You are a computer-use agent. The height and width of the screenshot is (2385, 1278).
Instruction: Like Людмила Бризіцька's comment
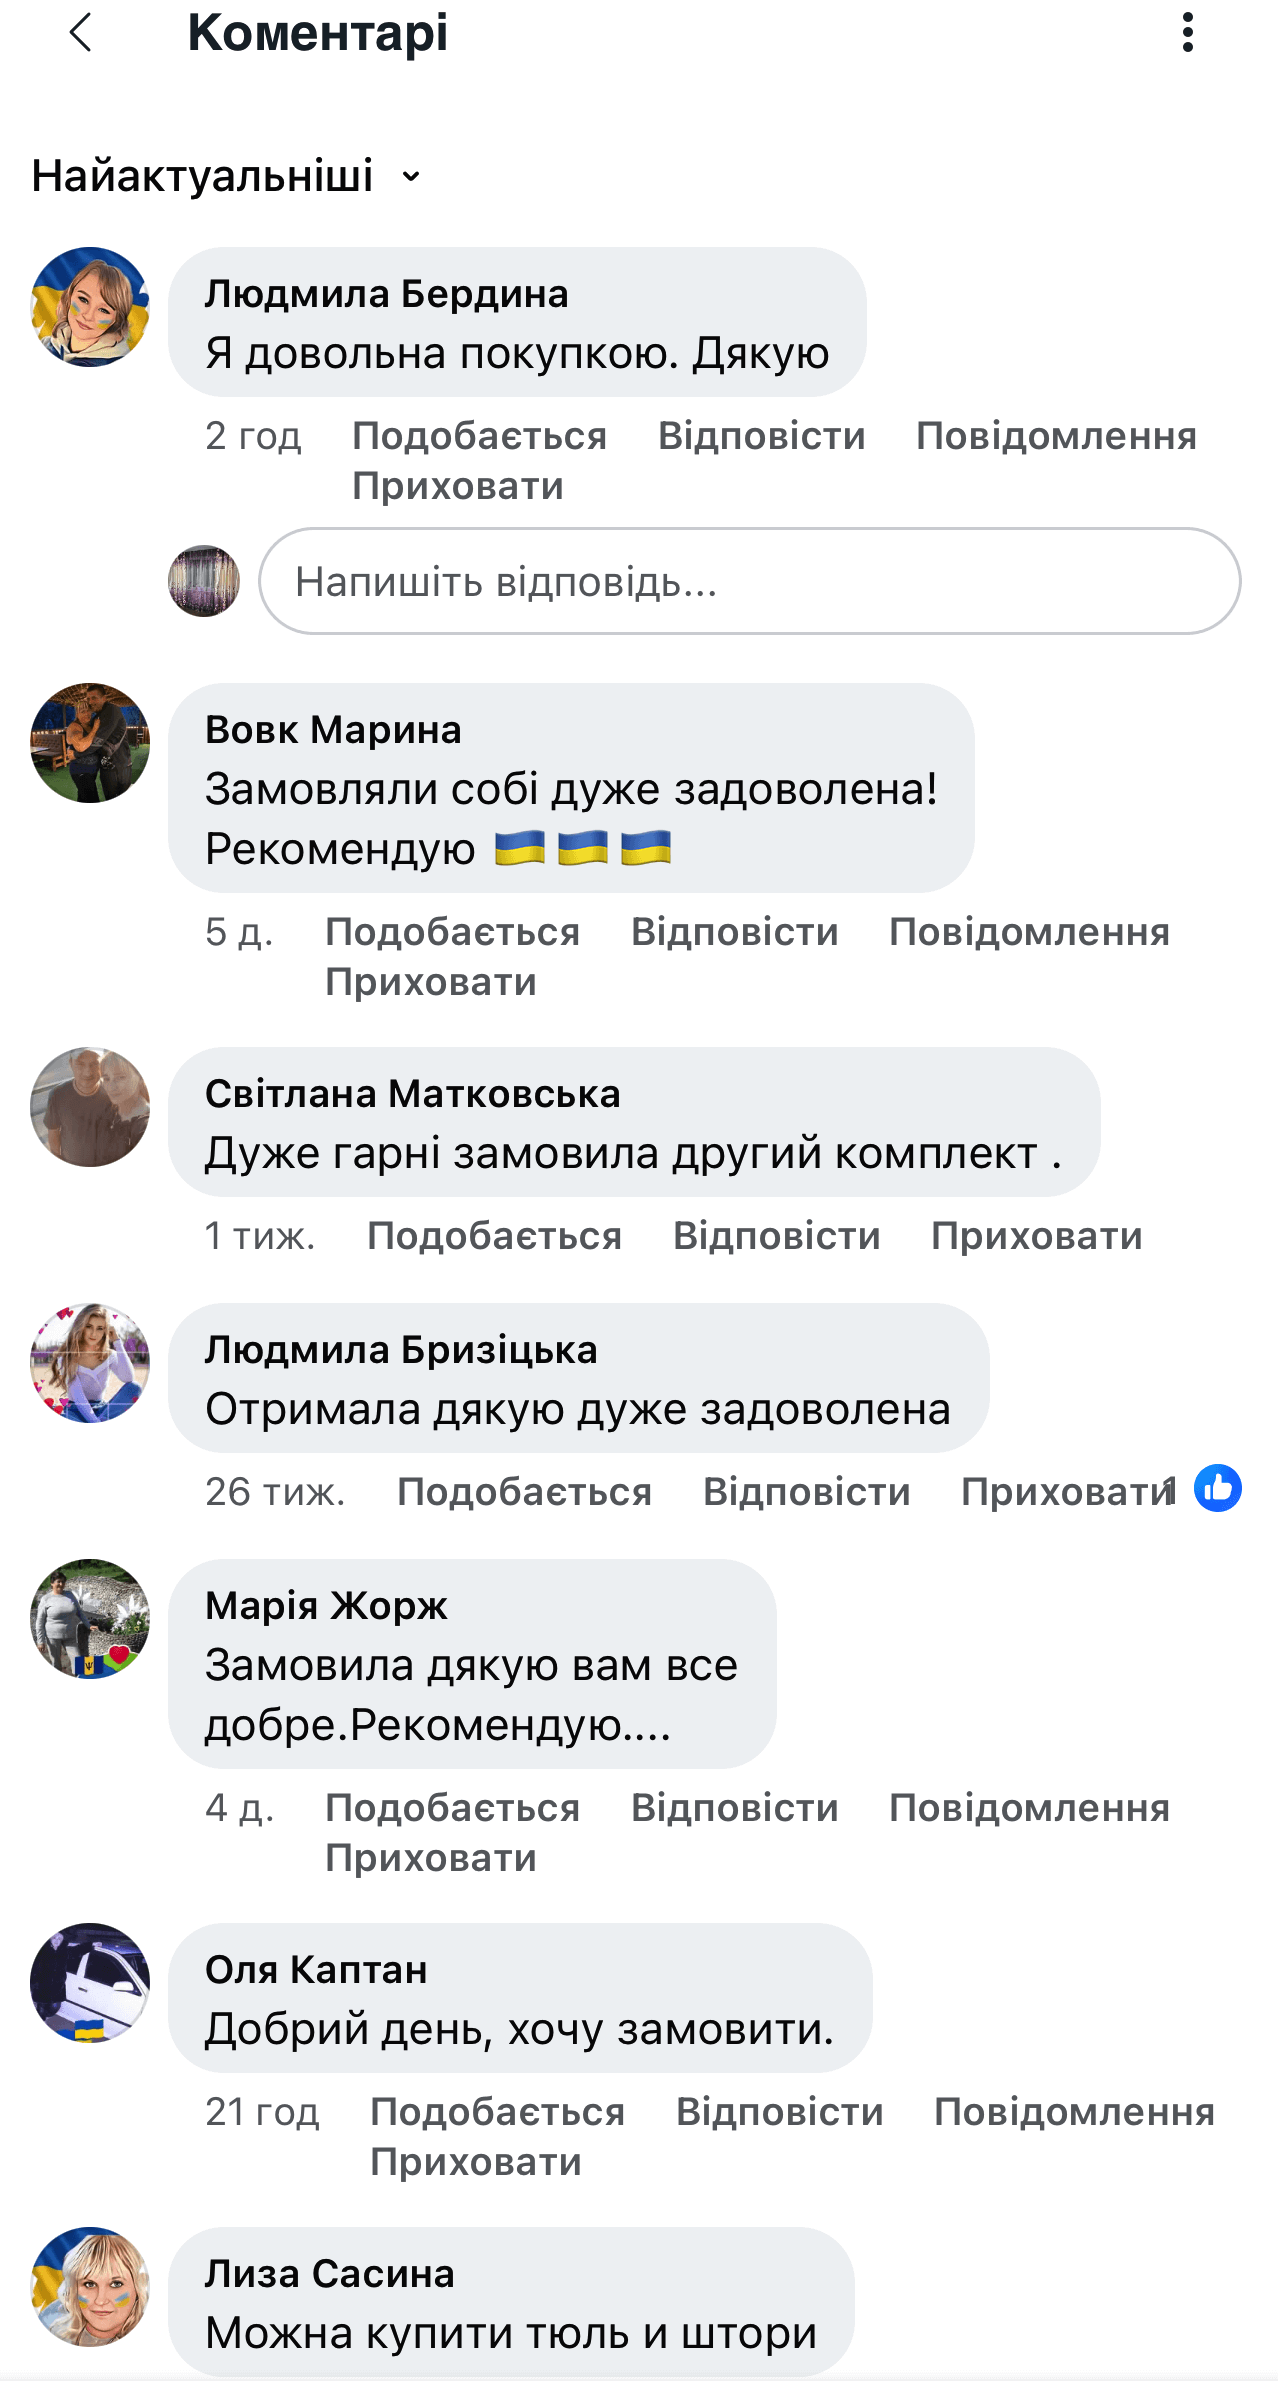point(524,1492)
